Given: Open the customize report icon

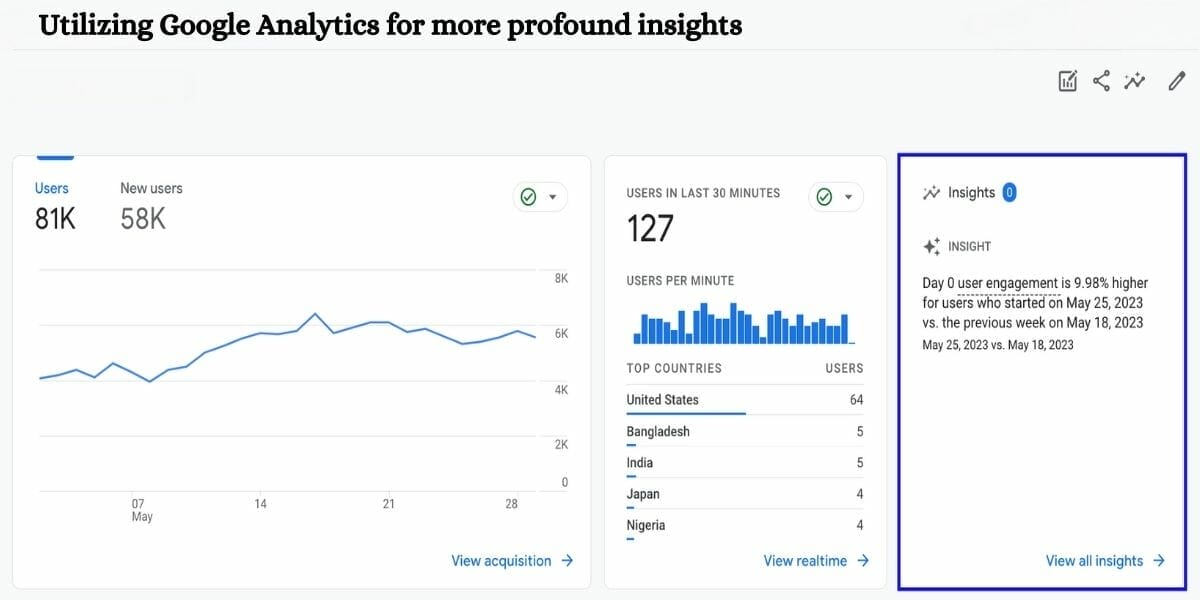Looking at the screenshot, I should pos(1066,81).
